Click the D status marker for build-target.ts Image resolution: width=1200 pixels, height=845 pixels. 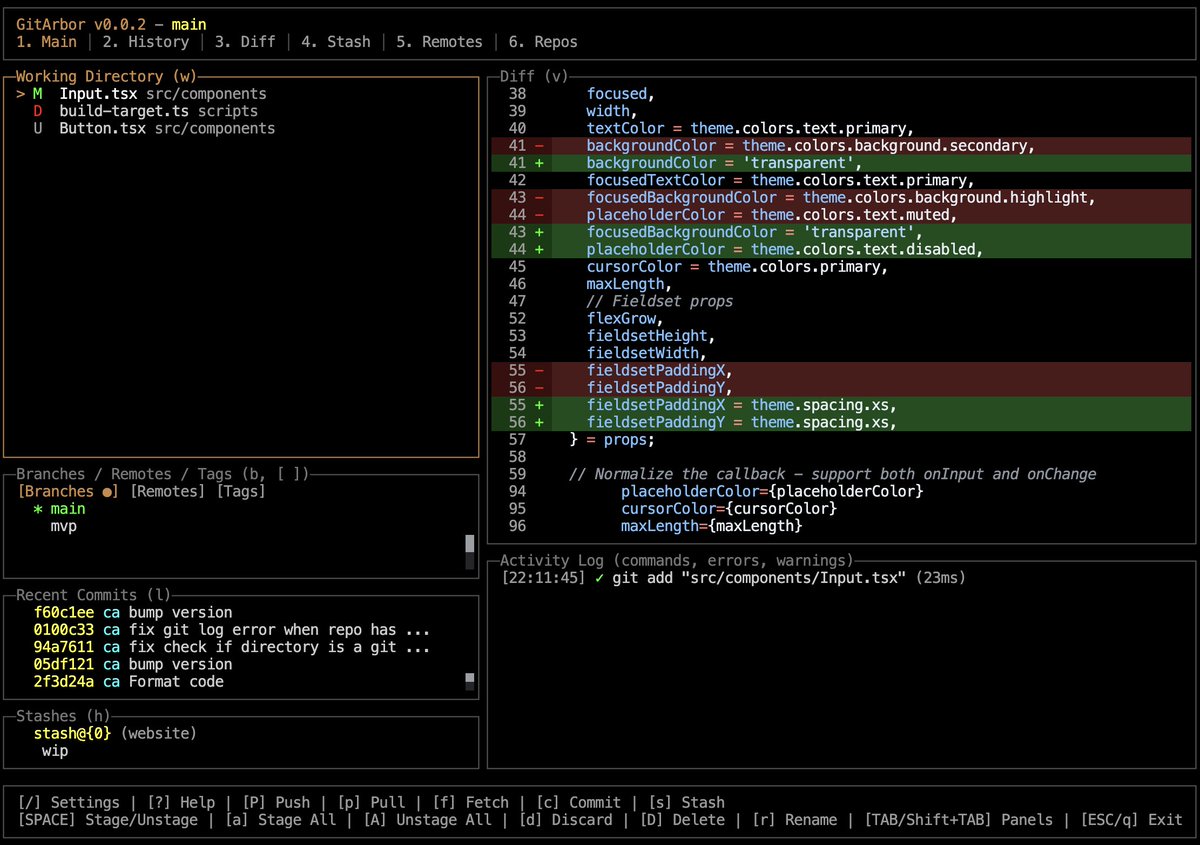(x=38, y=111)
